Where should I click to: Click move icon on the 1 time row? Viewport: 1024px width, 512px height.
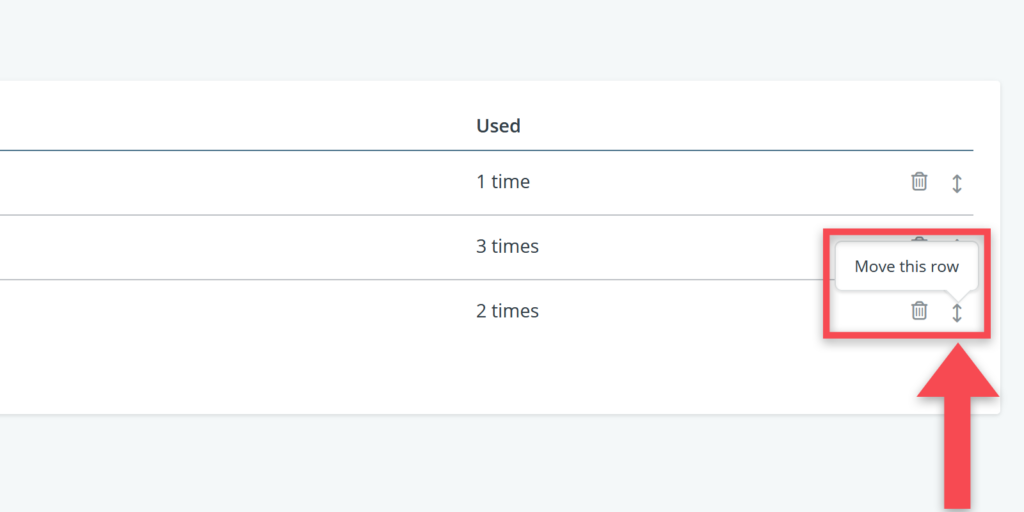click(957, 183)
